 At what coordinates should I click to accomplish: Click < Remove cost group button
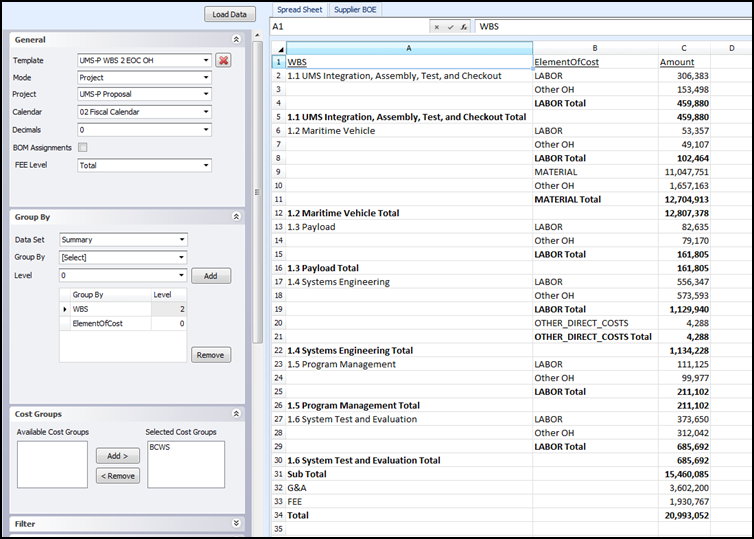pos(118,476)
